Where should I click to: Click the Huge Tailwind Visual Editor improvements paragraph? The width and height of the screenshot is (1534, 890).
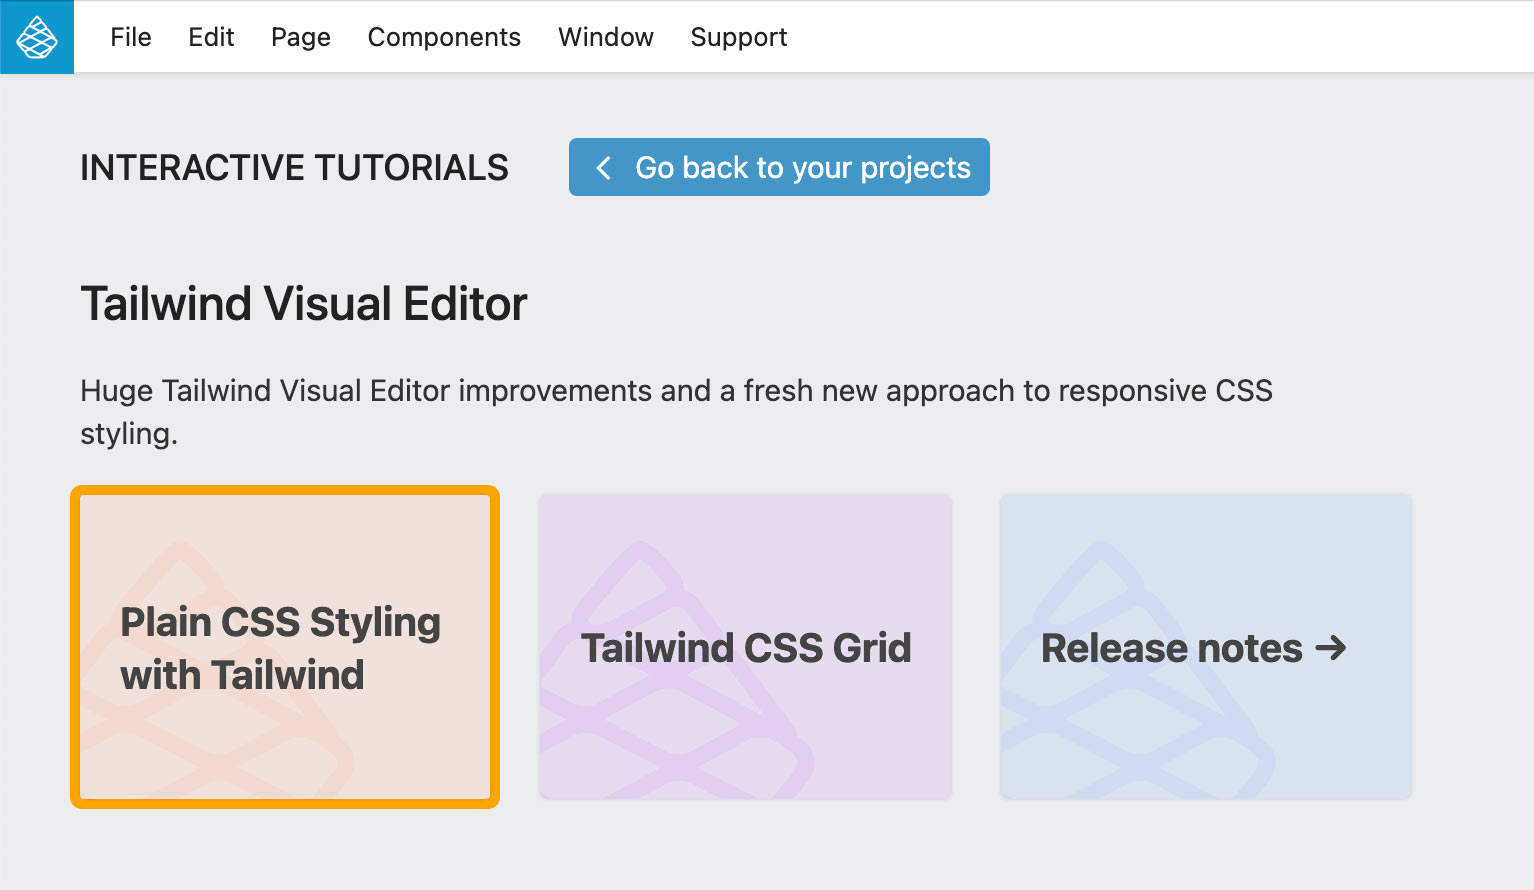676,411
